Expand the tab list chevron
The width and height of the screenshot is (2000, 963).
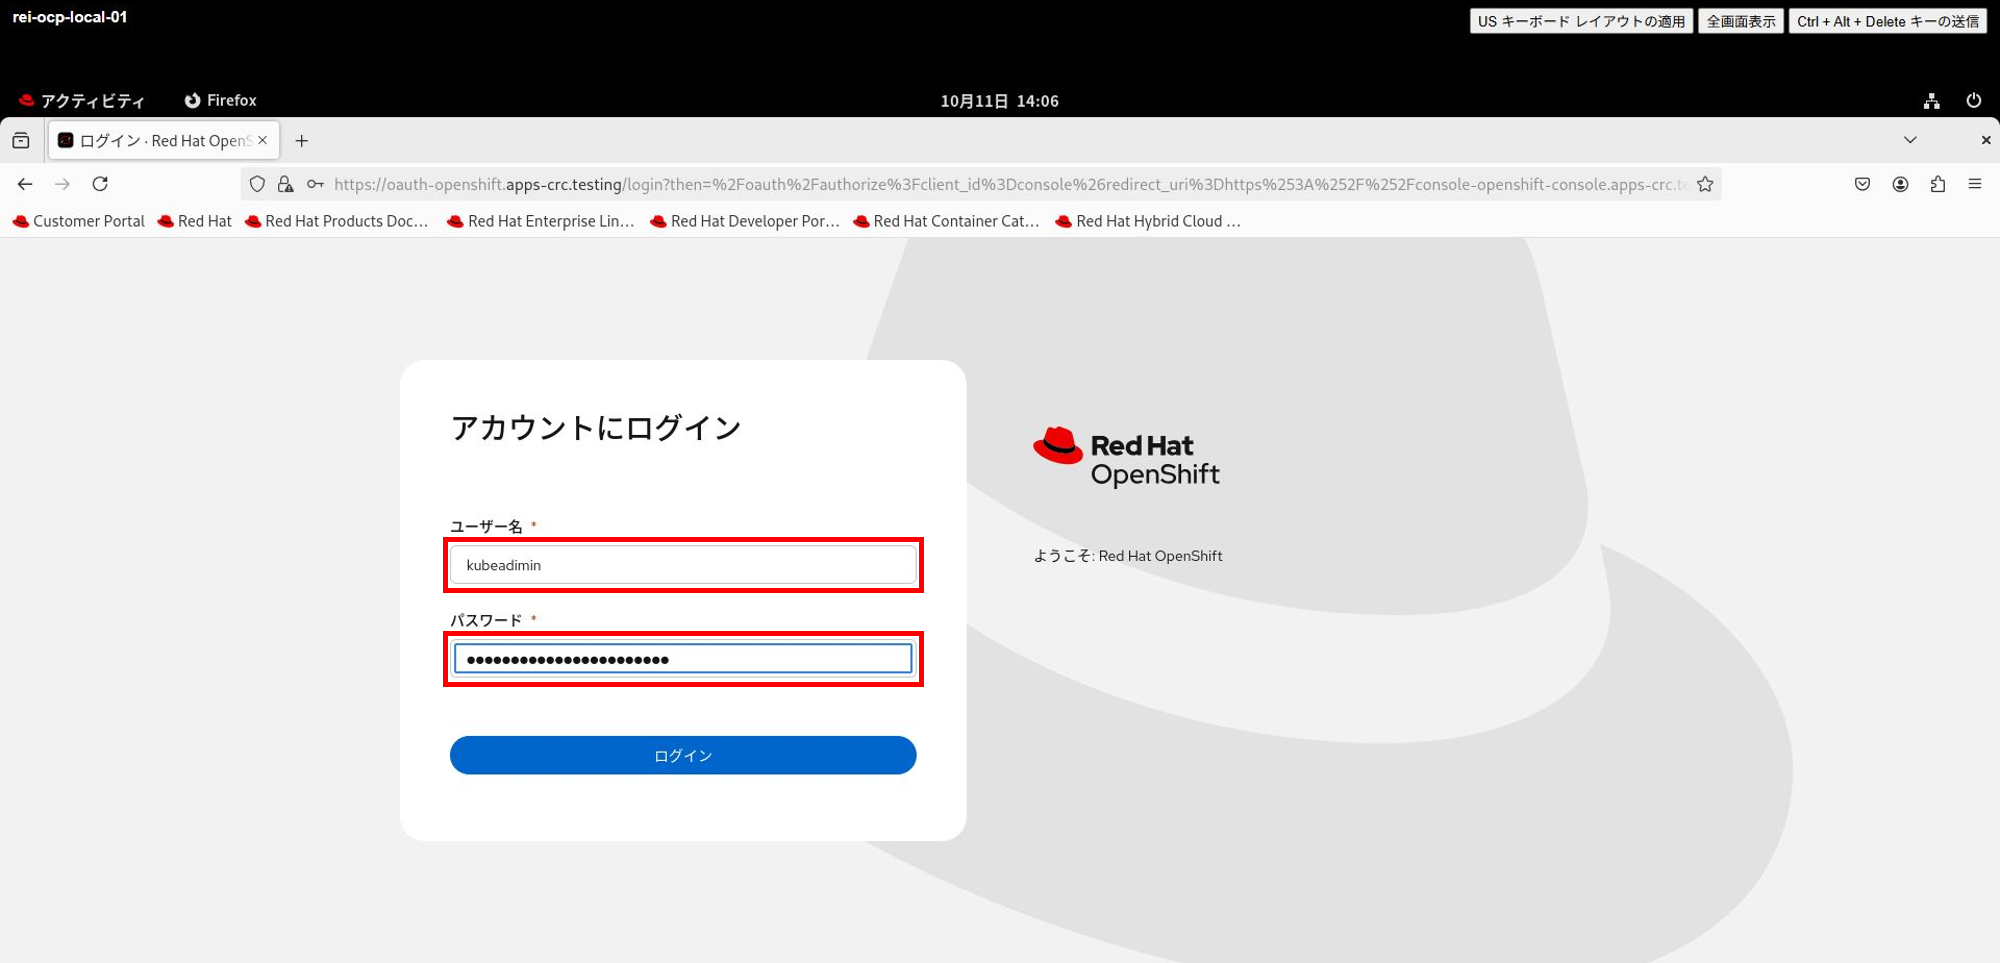coord(1910,140)
